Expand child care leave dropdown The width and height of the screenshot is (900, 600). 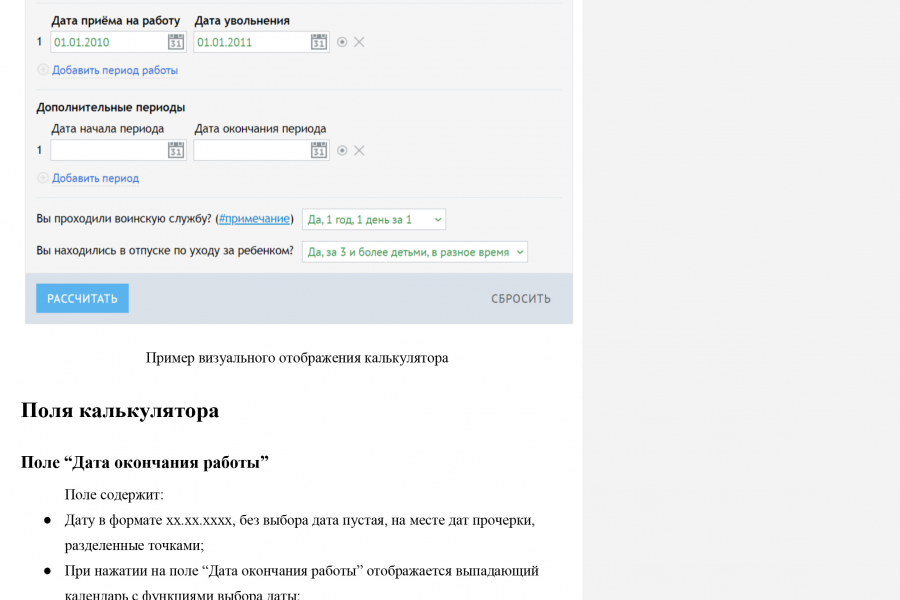pos(414,252)
